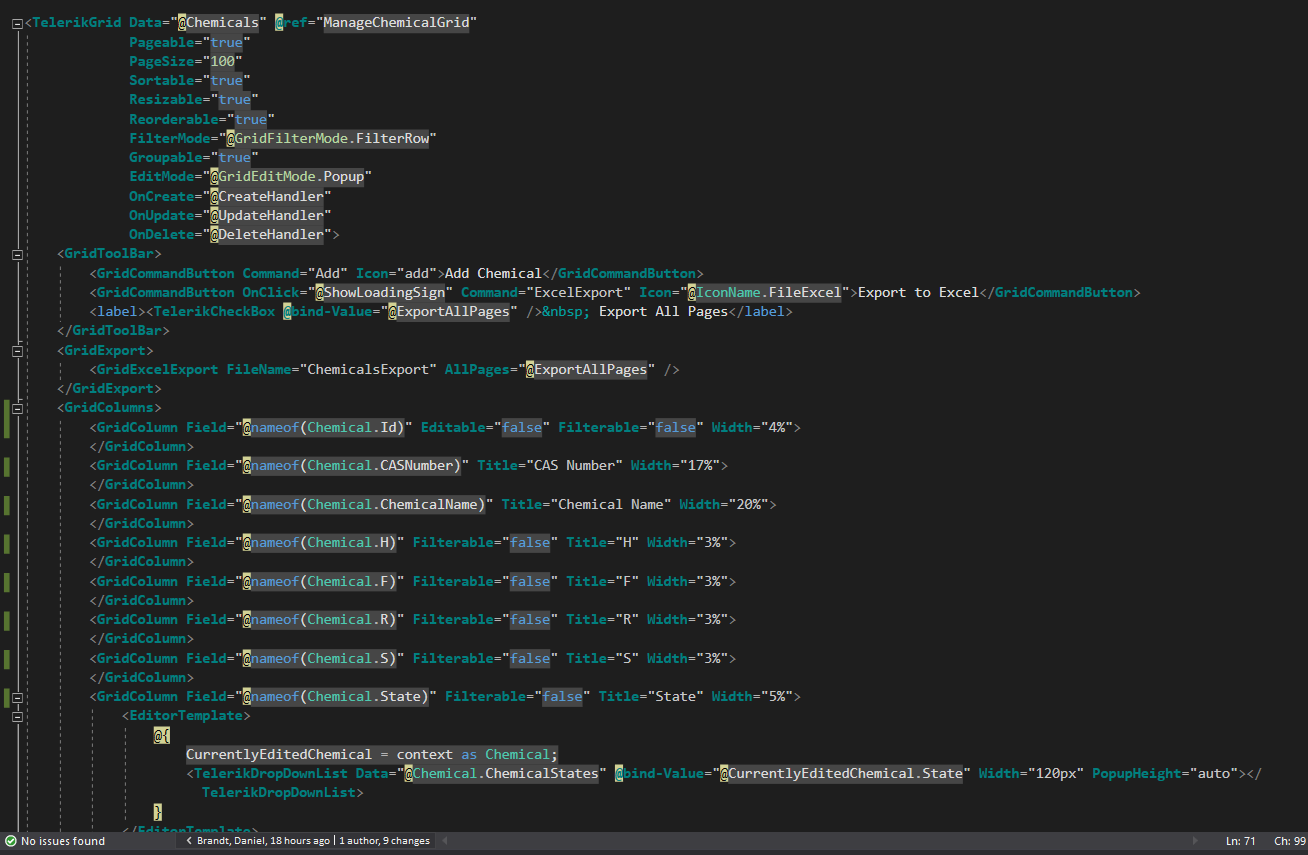This screenshot has height=855, width=1308.
Task: Click the DeleteHandler reference
Action: (x=266, y=235)
